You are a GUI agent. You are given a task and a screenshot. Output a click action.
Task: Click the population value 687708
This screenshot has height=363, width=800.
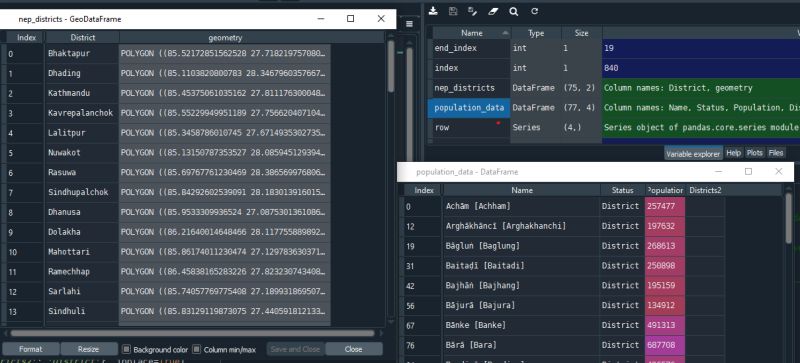tap(665, 345)
